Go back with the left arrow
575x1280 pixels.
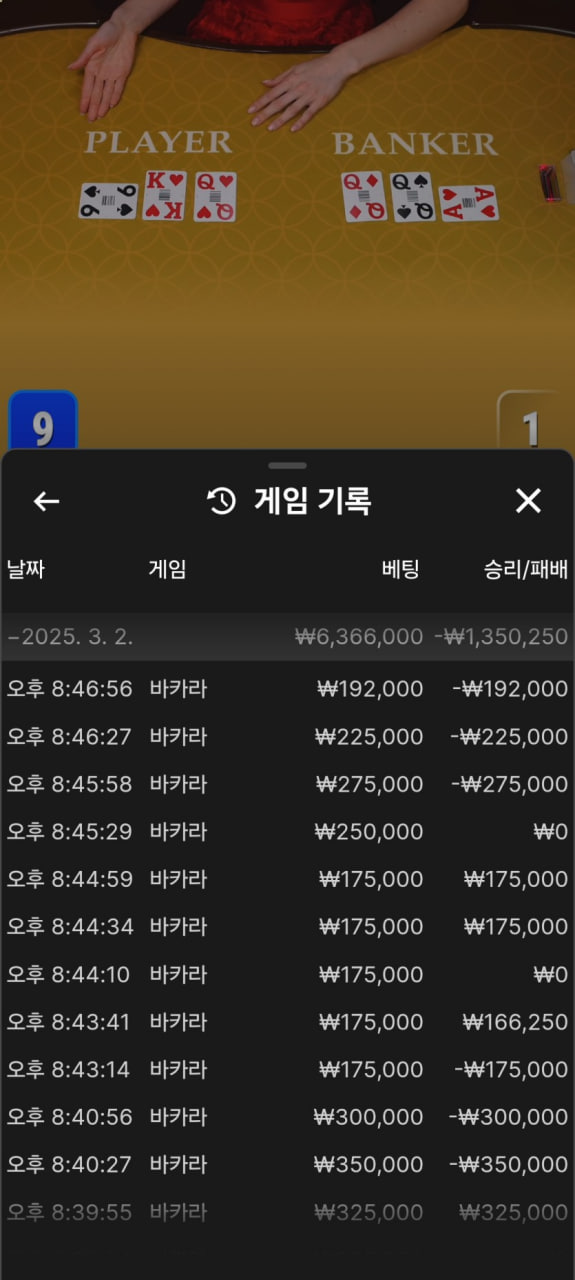(x=47, y=501)
